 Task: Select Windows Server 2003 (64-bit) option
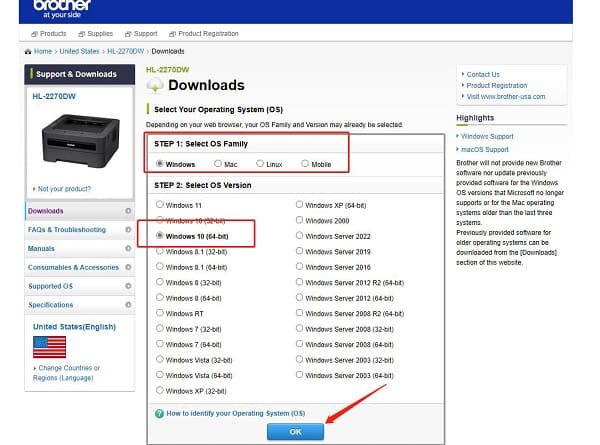(299, 375)
